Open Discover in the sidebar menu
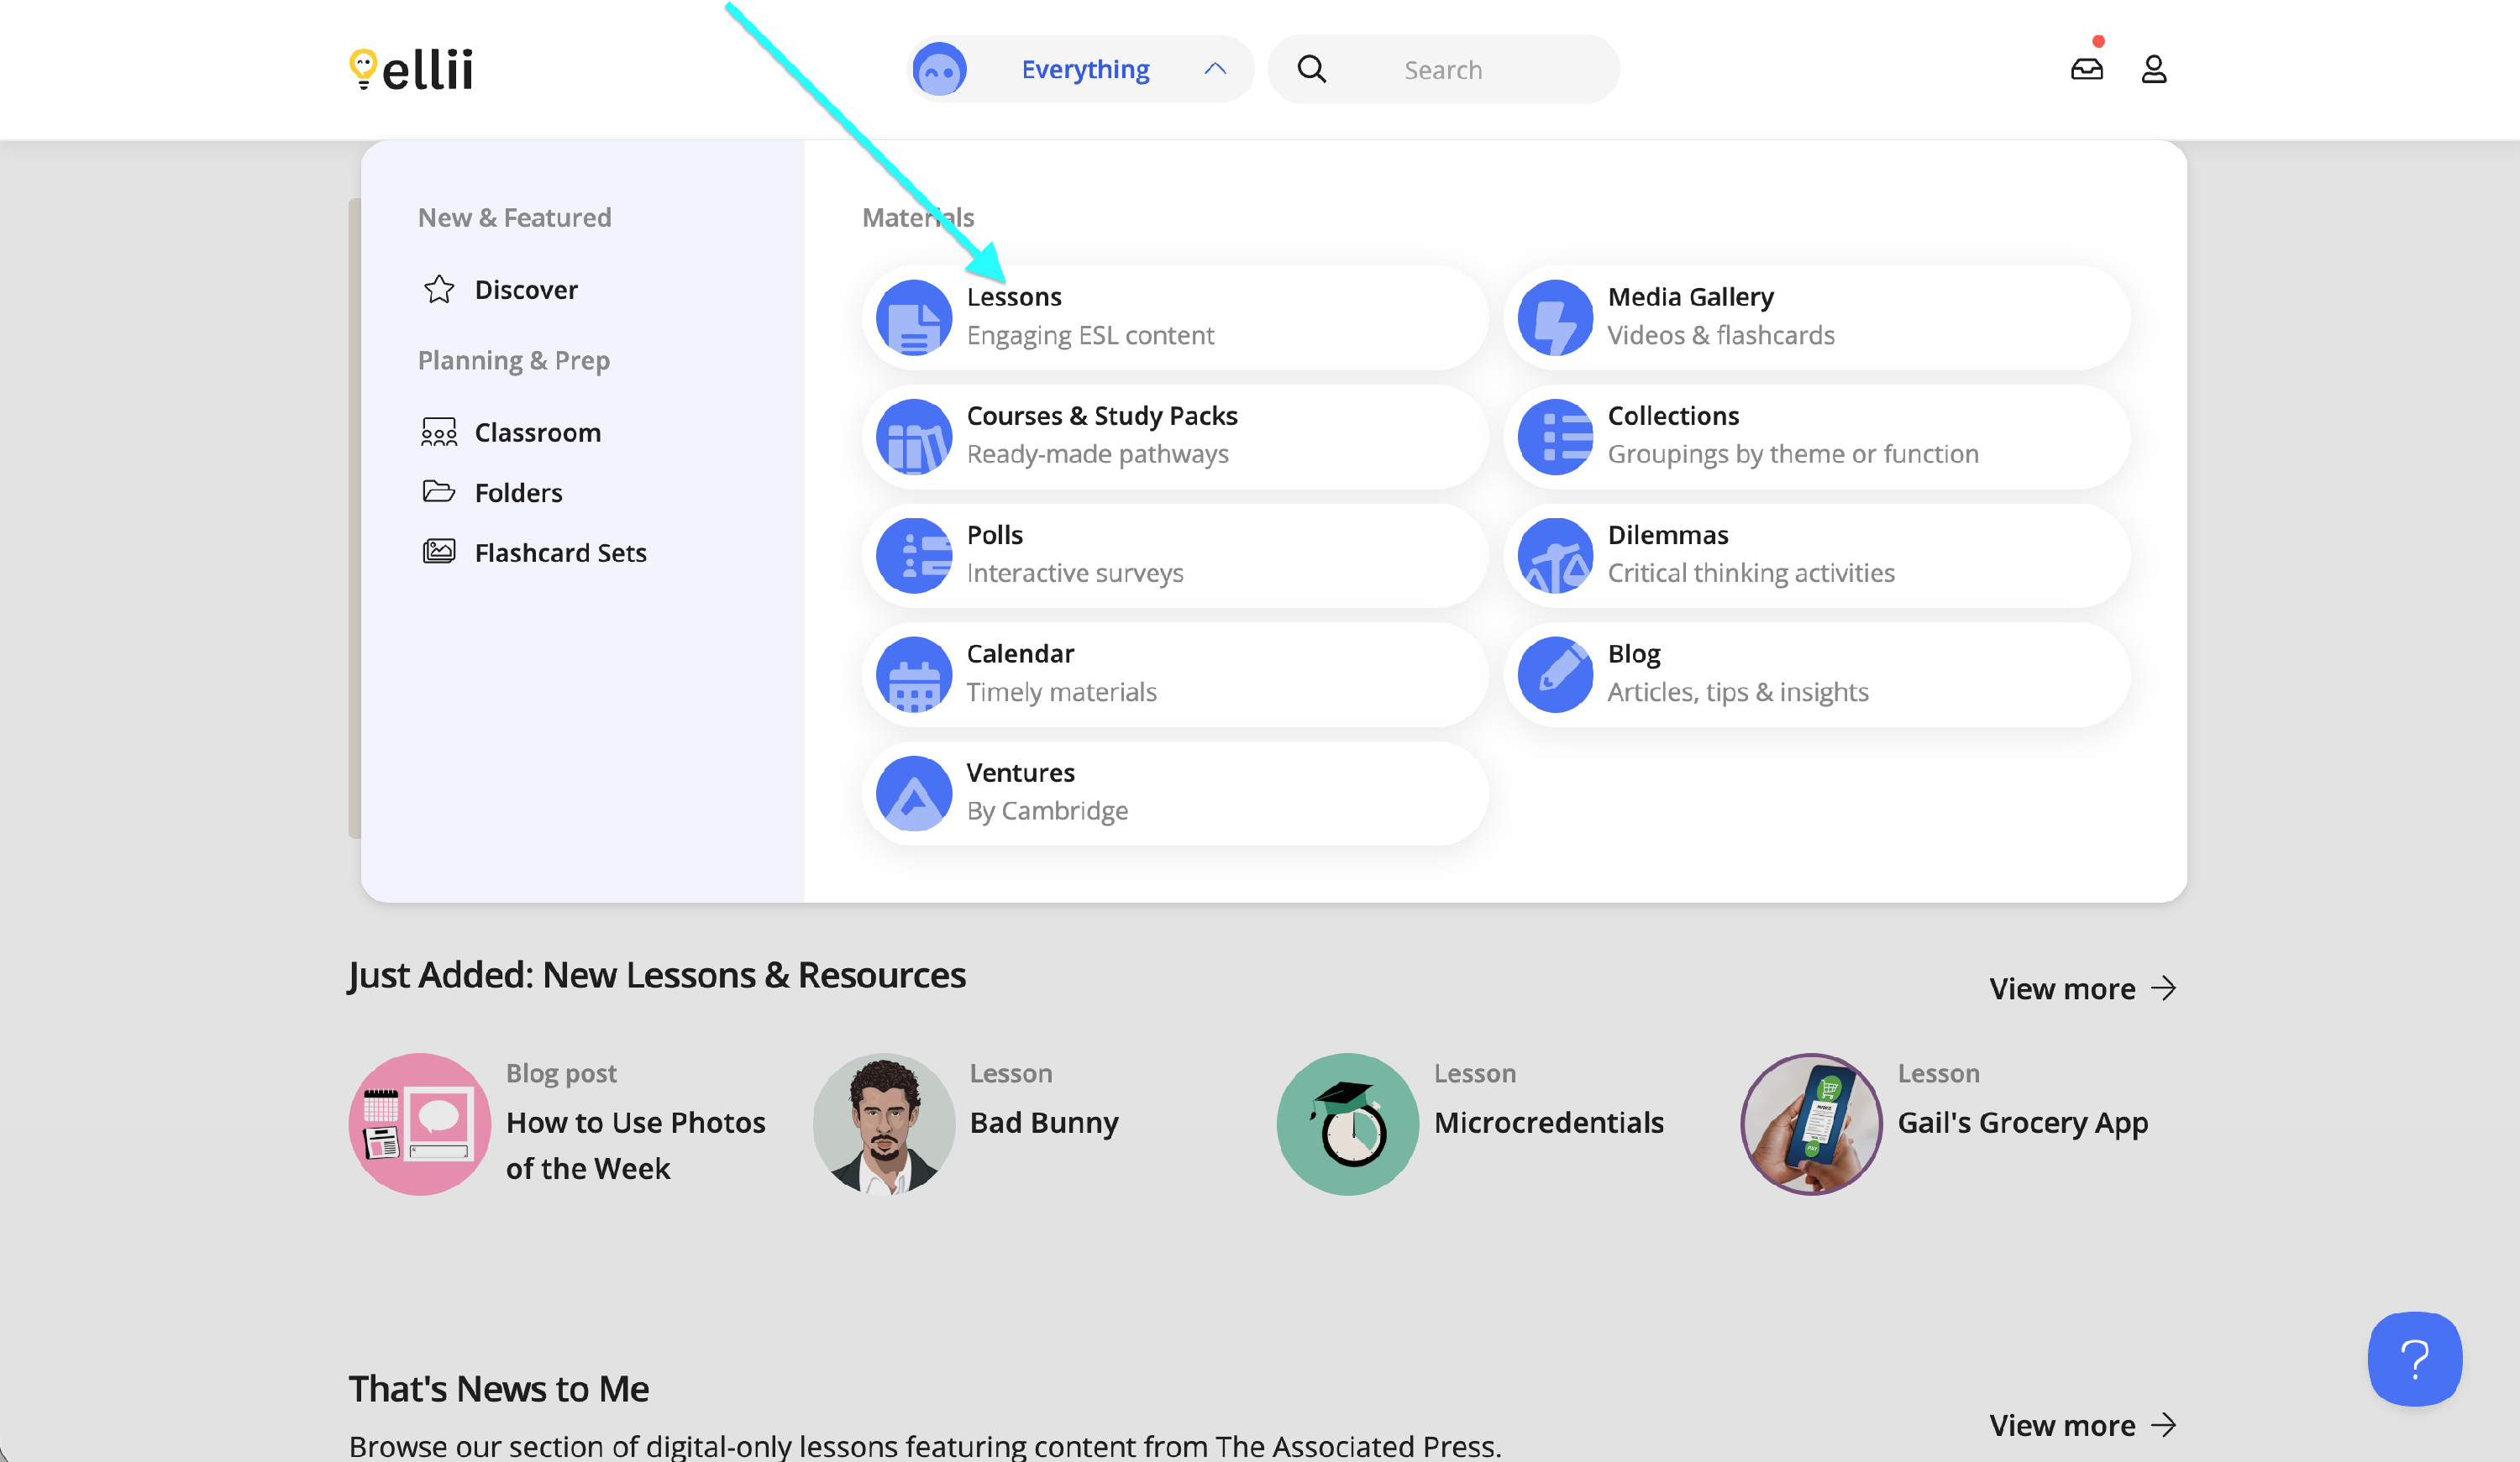2520x1462 pixels. click(525, 290)
